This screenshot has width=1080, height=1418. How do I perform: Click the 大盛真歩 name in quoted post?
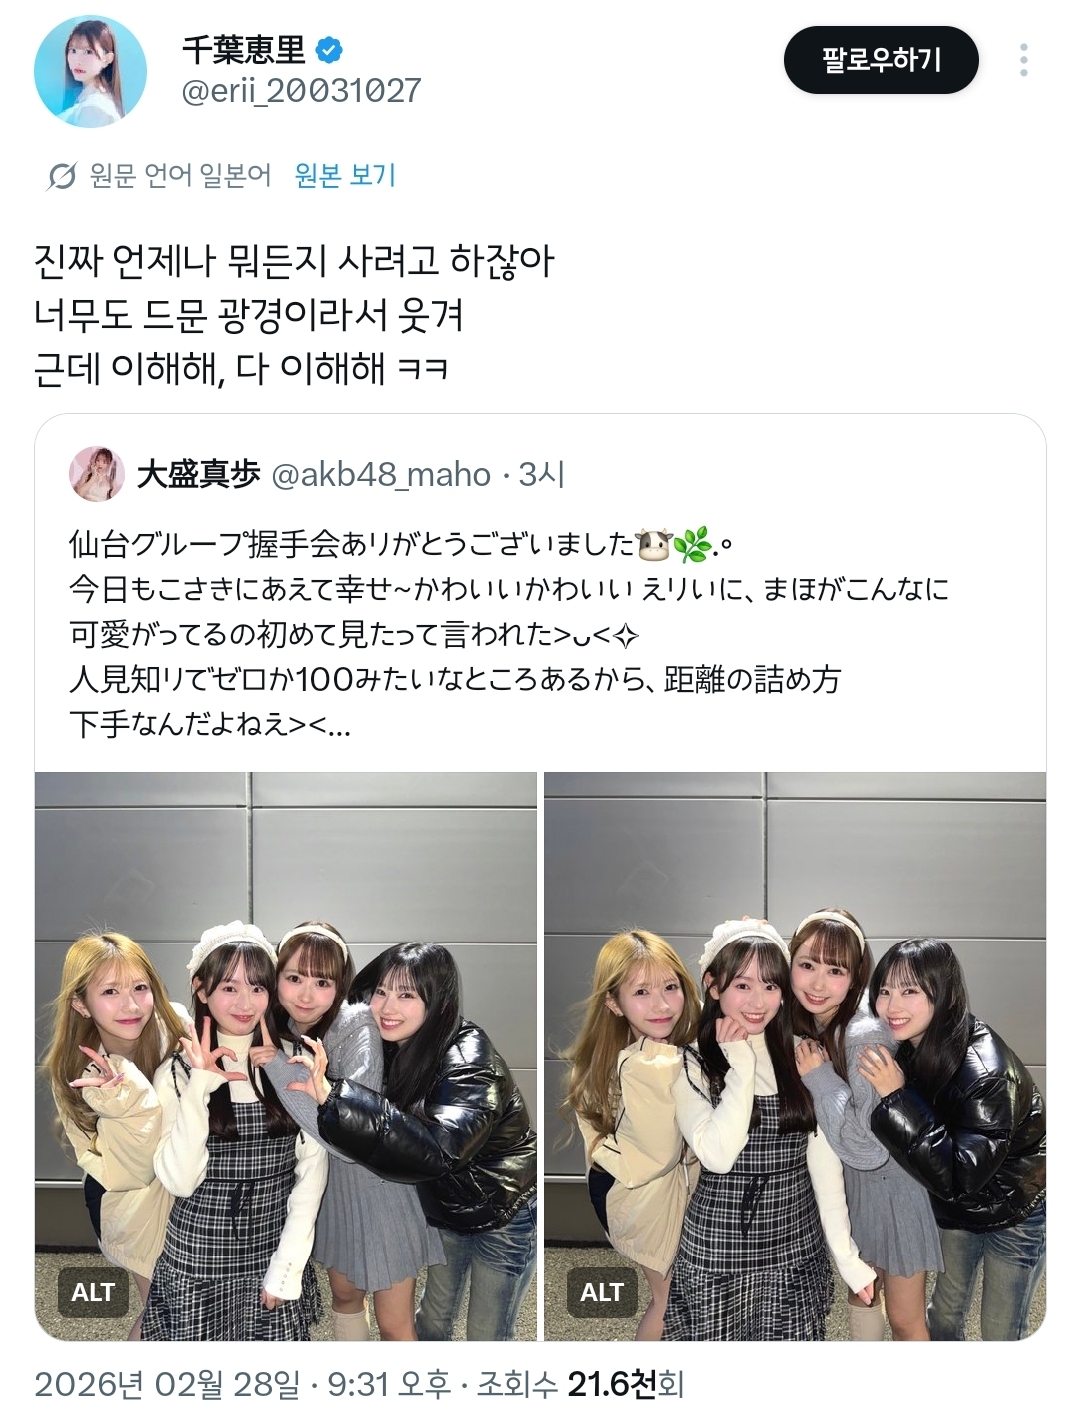pyautogui.click(x=198, y=474)
